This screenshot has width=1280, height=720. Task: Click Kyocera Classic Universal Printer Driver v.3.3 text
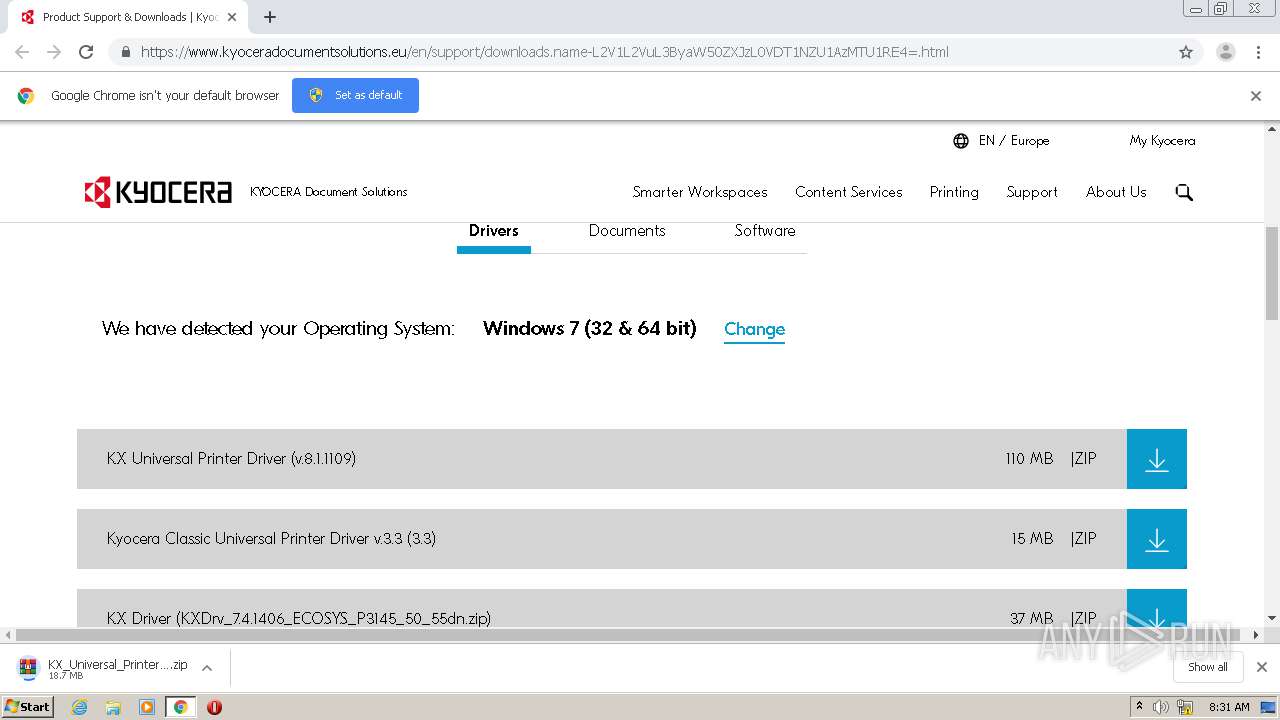tap(271, 539)
